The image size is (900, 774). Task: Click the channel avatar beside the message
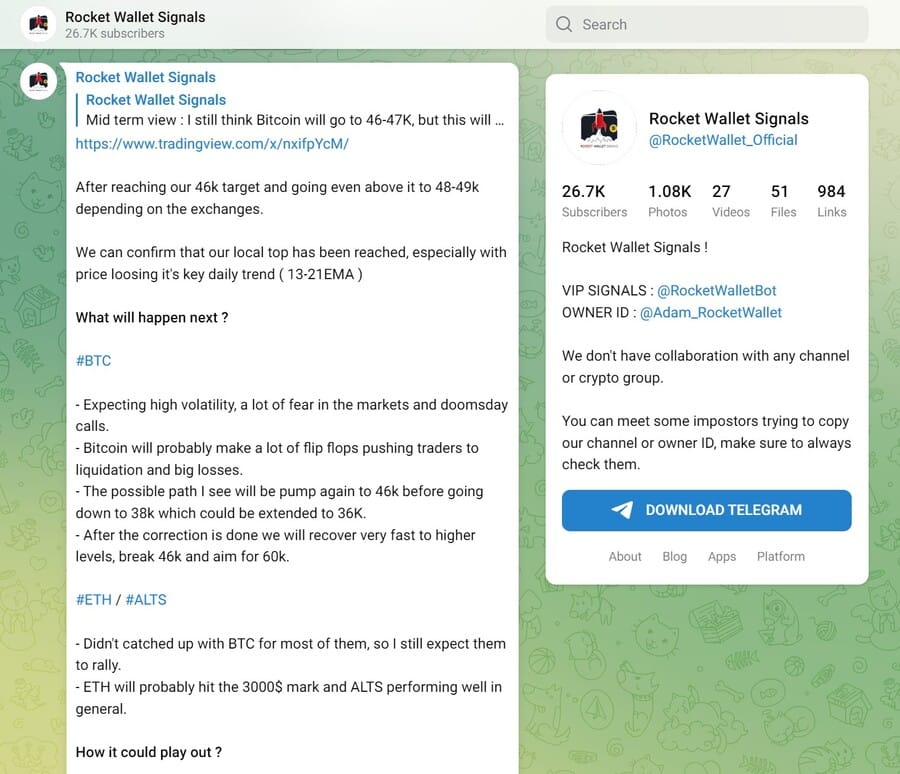[38, 81]
